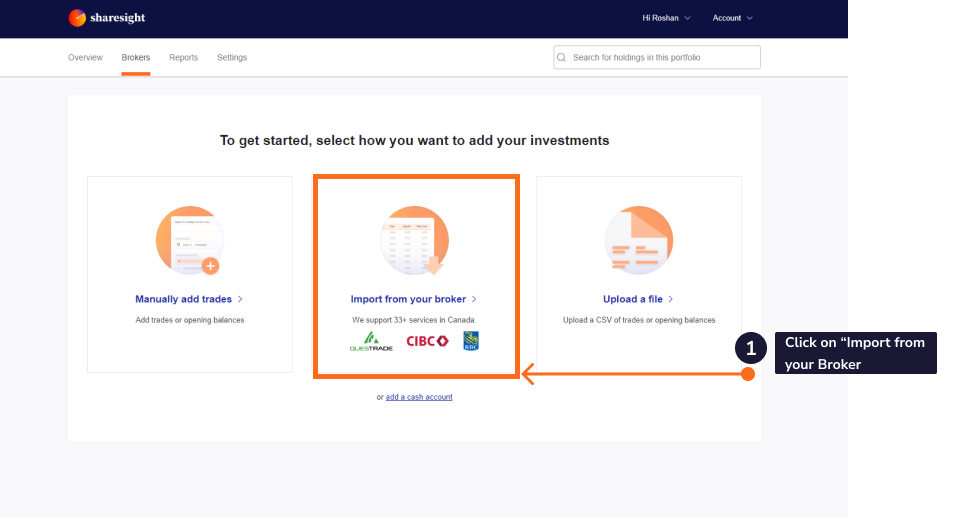Click the add a cash account link
The height and width of the screenshot is (524, 968).
coord(419,397)
